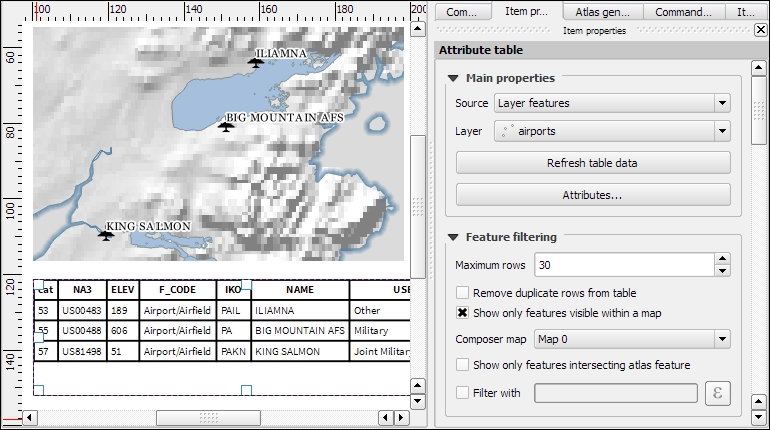
Task: Click the US81498 table cell
Action: (x=82, y=351)
